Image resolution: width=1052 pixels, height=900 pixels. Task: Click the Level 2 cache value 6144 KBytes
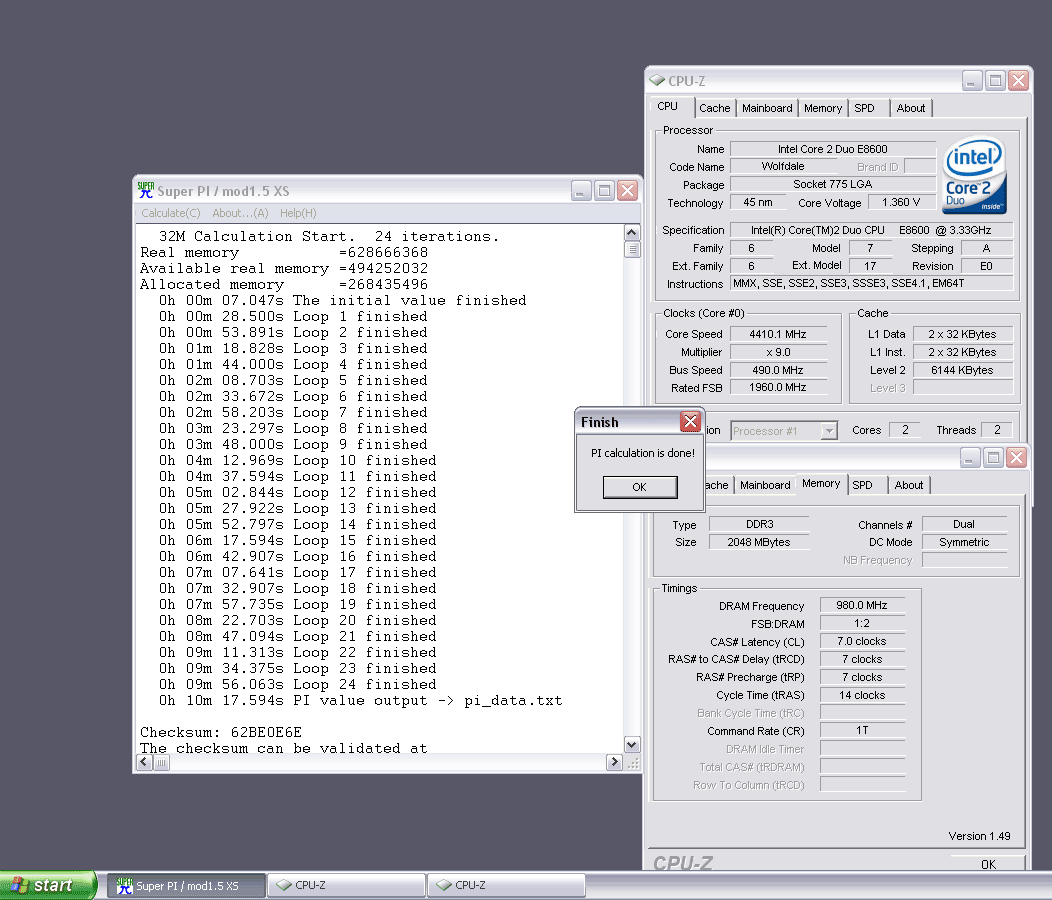pyautogui.click(x=962, y=370)
